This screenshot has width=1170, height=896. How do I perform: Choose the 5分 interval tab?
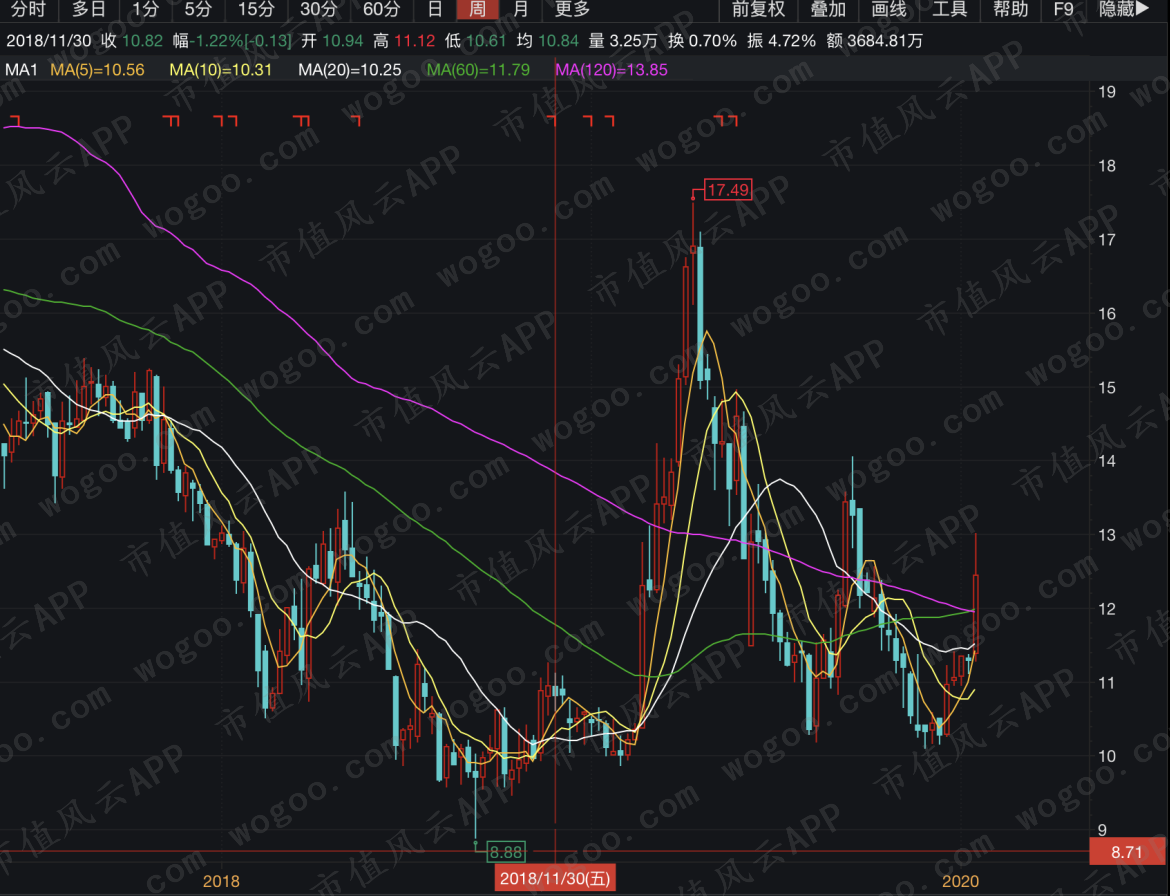[x=198, y=9]
